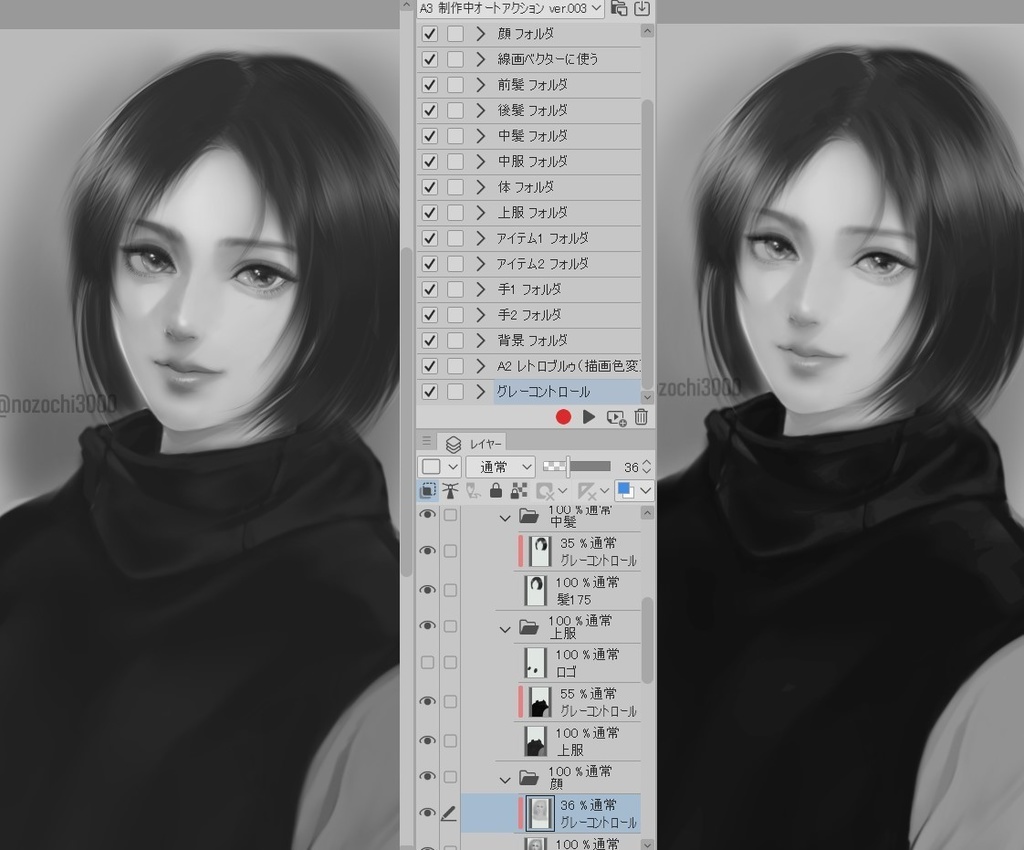1024x850 pixels.
Task: Select the 35% グレーコントロール layer thumbnail
Action: [x=539, y=551]
